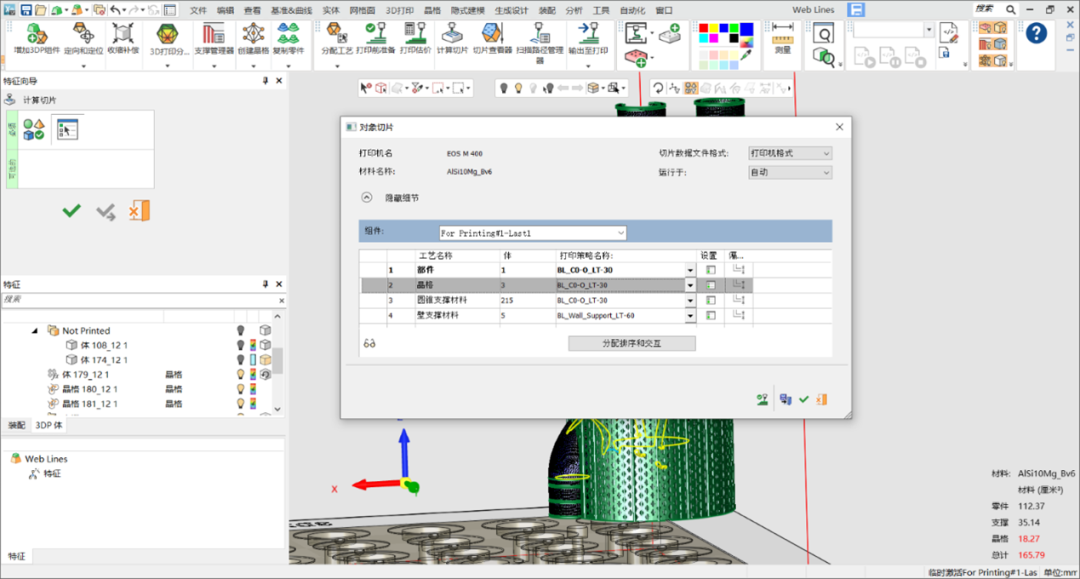
Task: Toggle visibility bulb for 体 179_12 1
Action: (240, 375)
